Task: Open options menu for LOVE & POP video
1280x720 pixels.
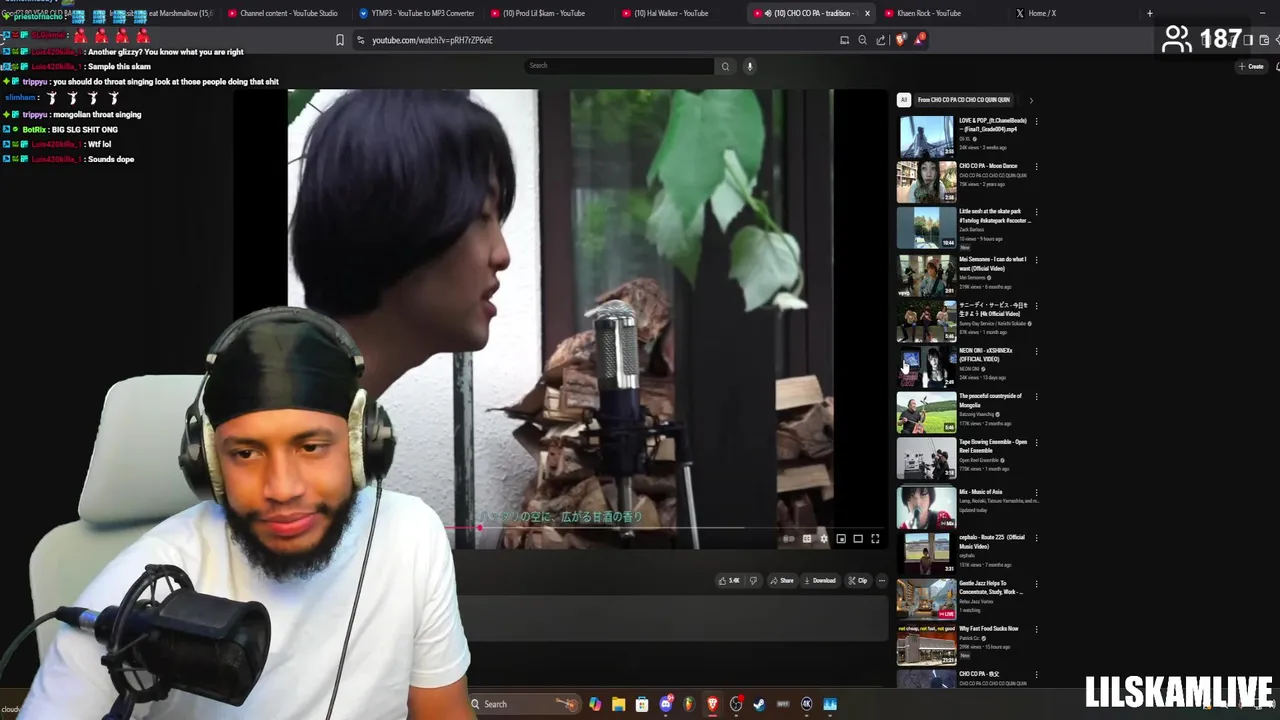Action: click(x=1036, y=121)
